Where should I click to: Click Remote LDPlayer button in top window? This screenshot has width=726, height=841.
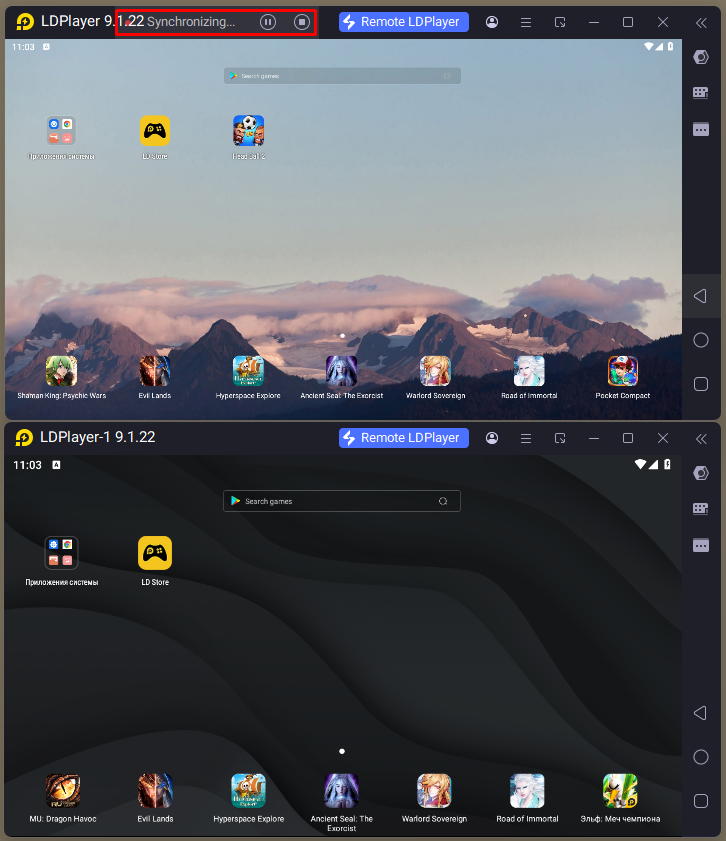coord(404,22)
